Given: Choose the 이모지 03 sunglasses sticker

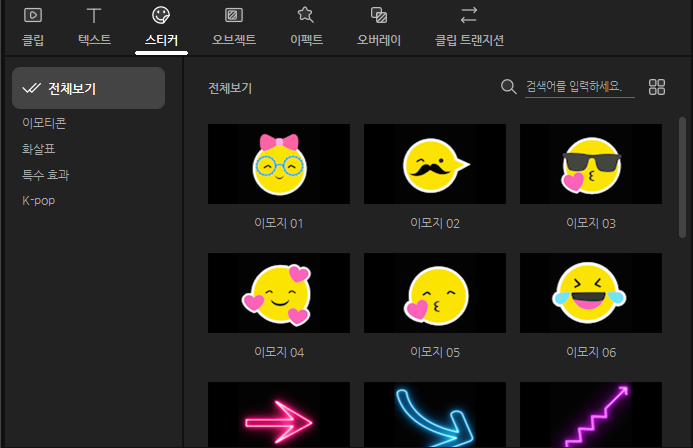Looking at the screenshot, I should point(591,165).
